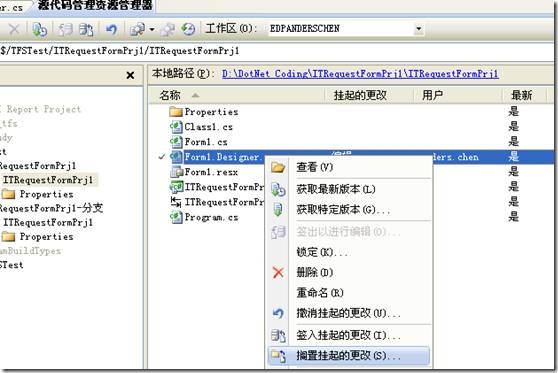Click the shelve icon beside 搁置挂起的更改

click(278, 356)
